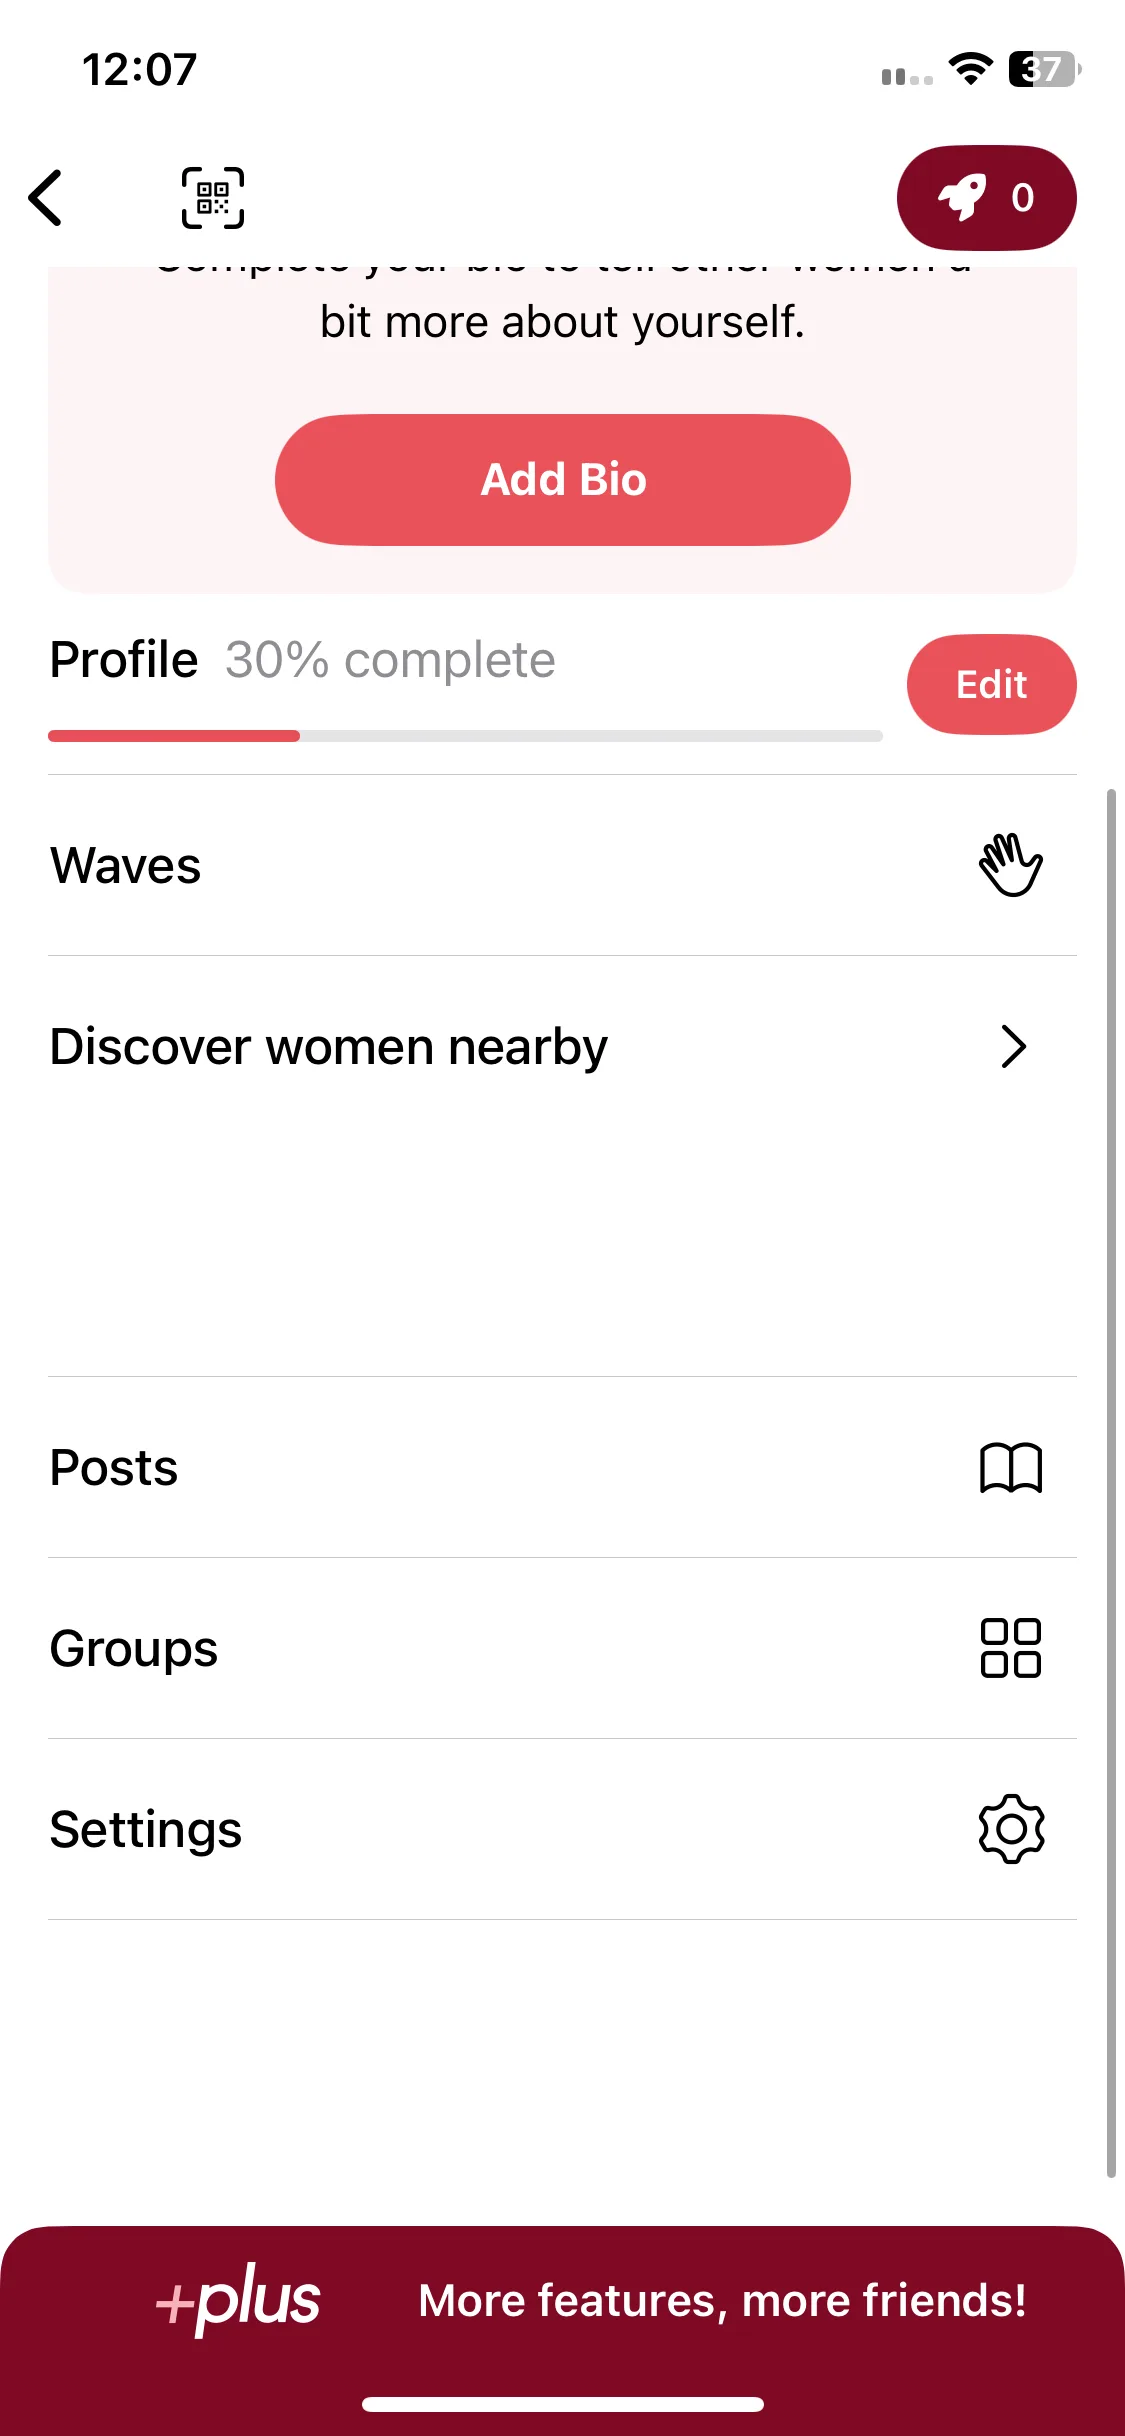Click the Edit profile button
Image resolution: width=1125 pixels, height=2436 pixels.
point(992,685)
